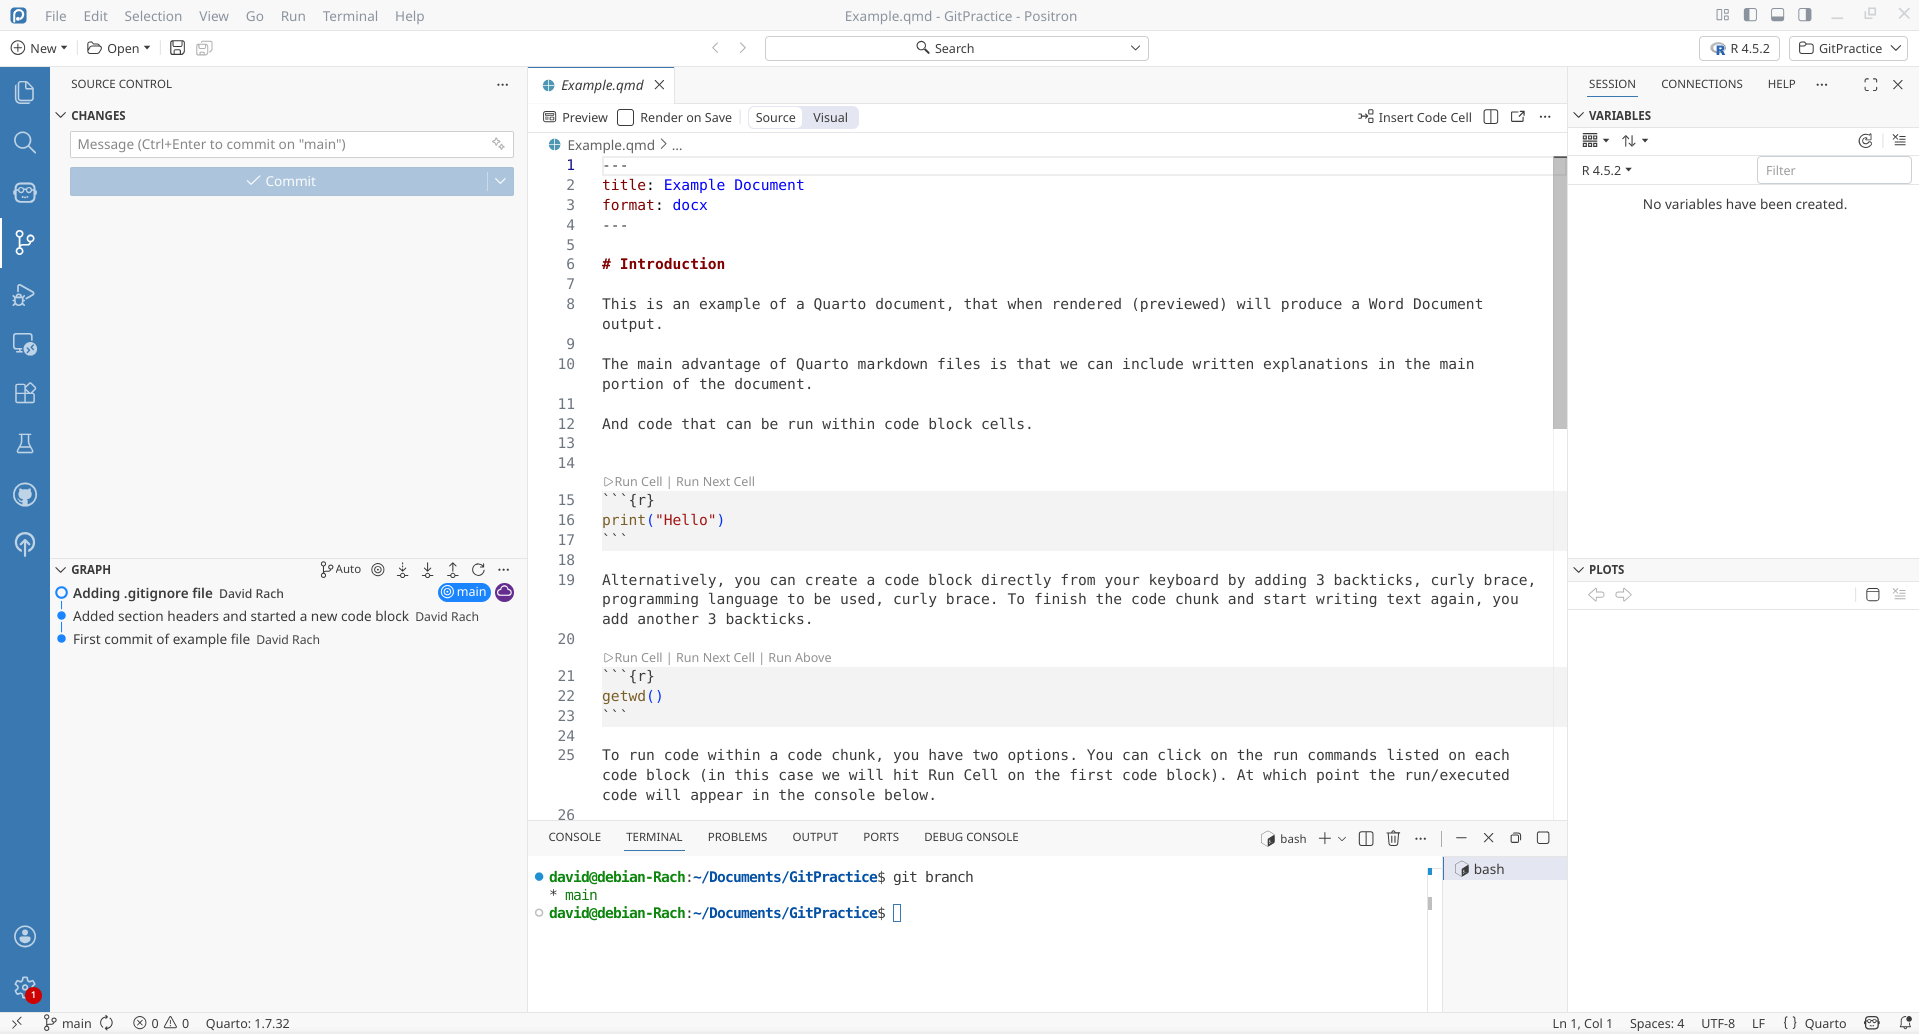The height and width of the screenshot is (1034, 1919).
Task: Open the R 4.5.2 interpreter selector
Action: (x=1739, y=48)
